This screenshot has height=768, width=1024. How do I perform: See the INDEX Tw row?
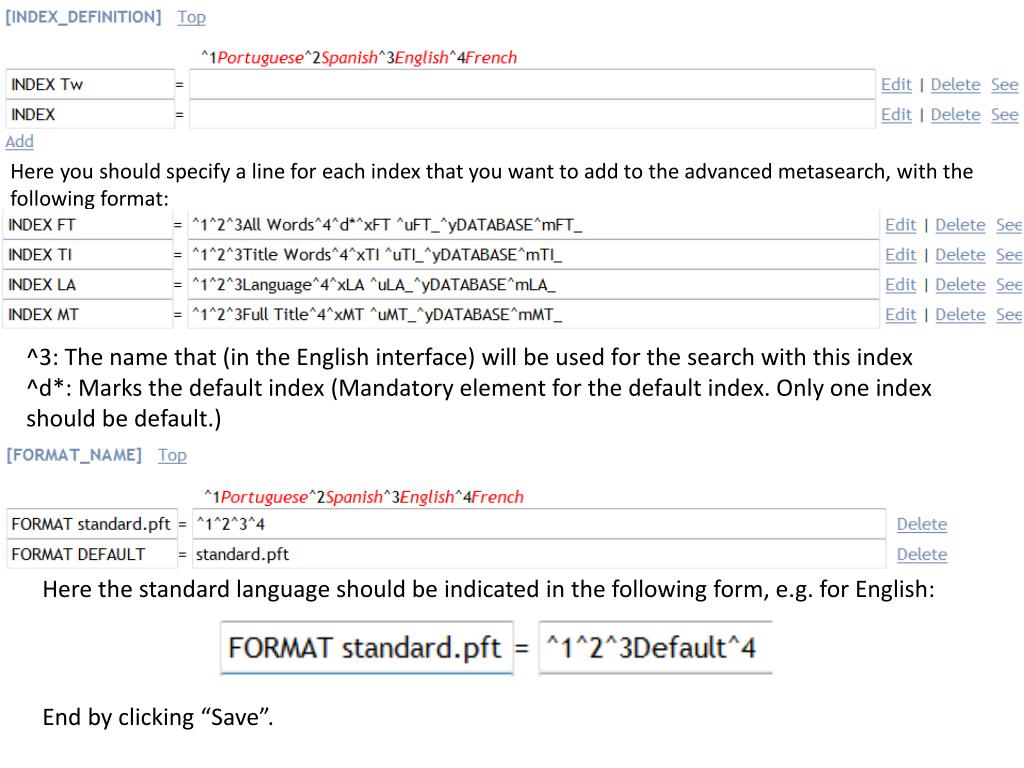click(1004, 85)
